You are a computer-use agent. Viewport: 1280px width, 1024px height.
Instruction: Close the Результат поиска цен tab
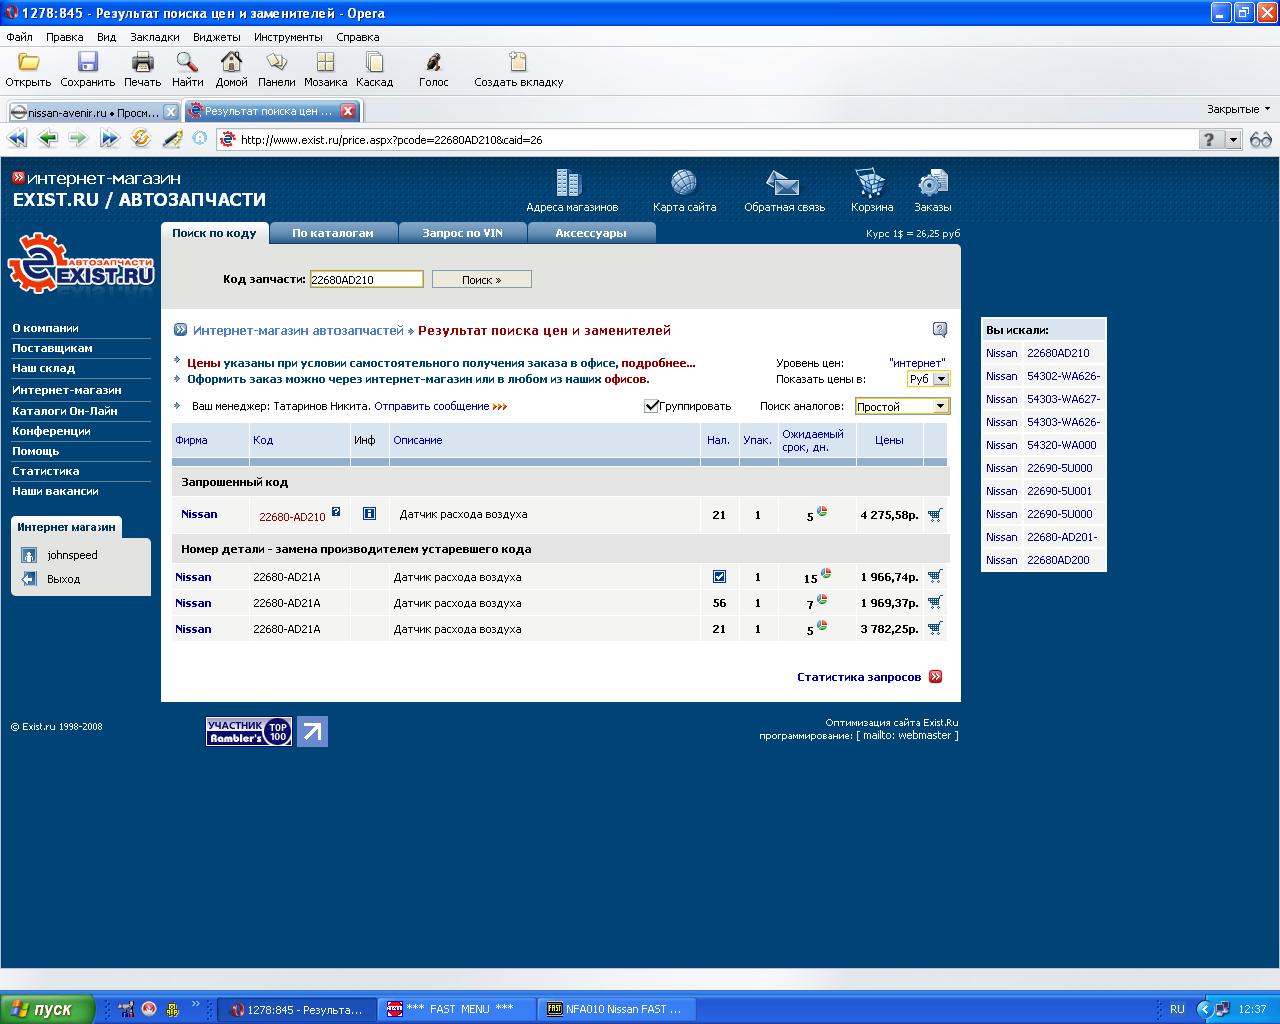pyautogui.click(x=348, y=111)
